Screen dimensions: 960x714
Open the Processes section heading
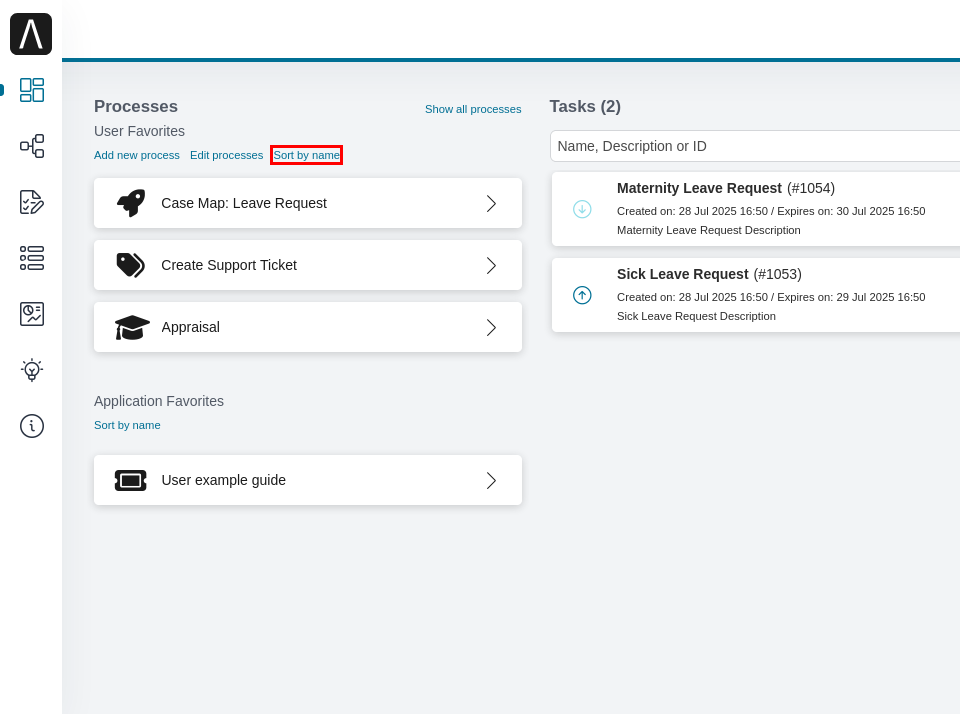136,106
